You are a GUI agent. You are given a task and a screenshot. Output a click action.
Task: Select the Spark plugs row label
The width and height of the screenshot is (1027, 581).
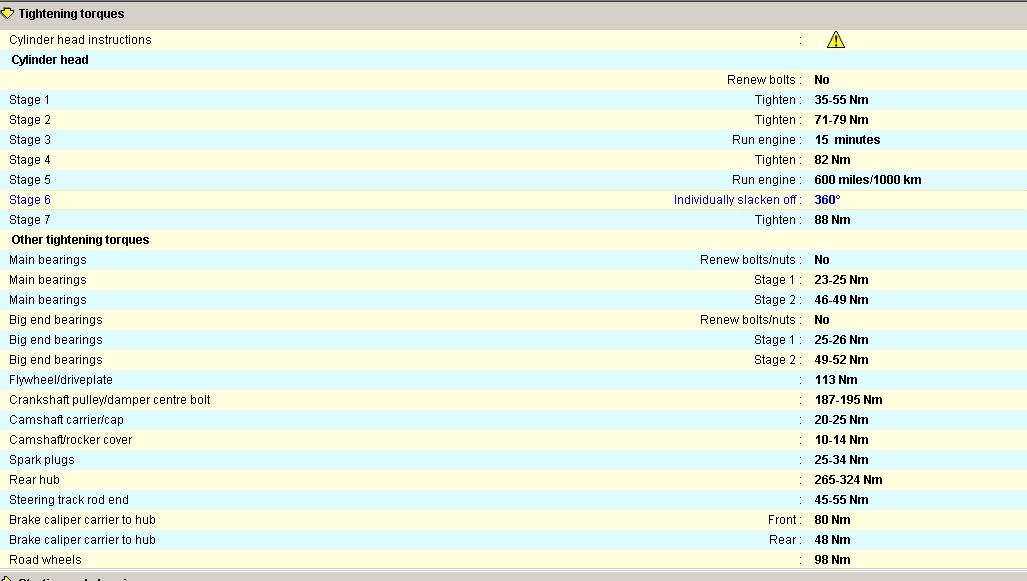pos(42,460)
